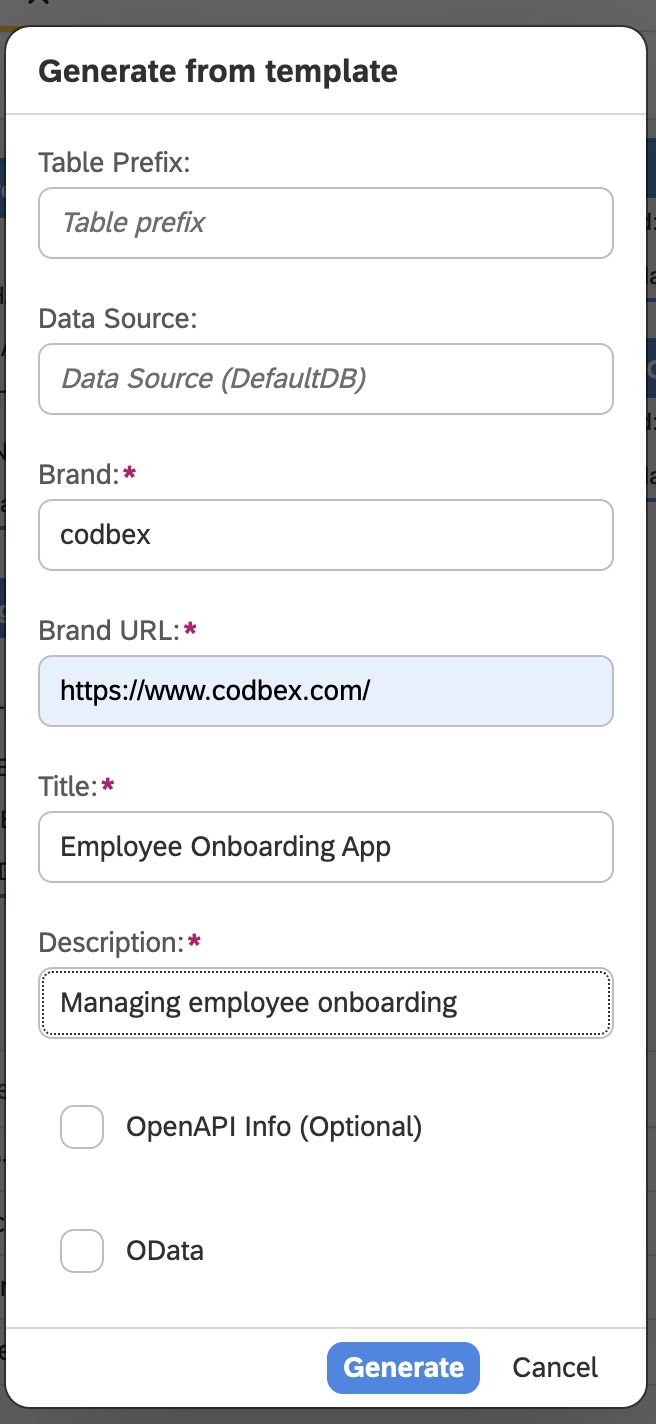Click the Description: label

point(111,943)
